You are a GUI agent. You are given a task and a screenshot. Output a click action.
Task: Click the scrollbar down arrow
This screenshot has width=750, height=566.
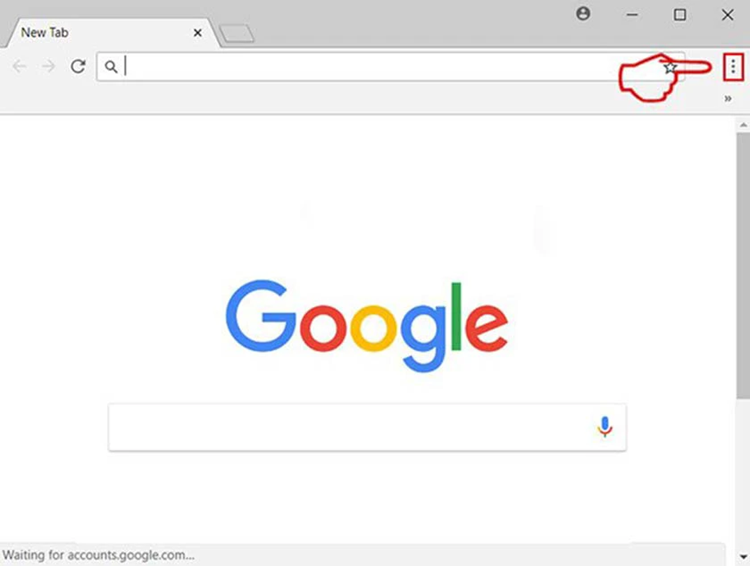[743, 556]
